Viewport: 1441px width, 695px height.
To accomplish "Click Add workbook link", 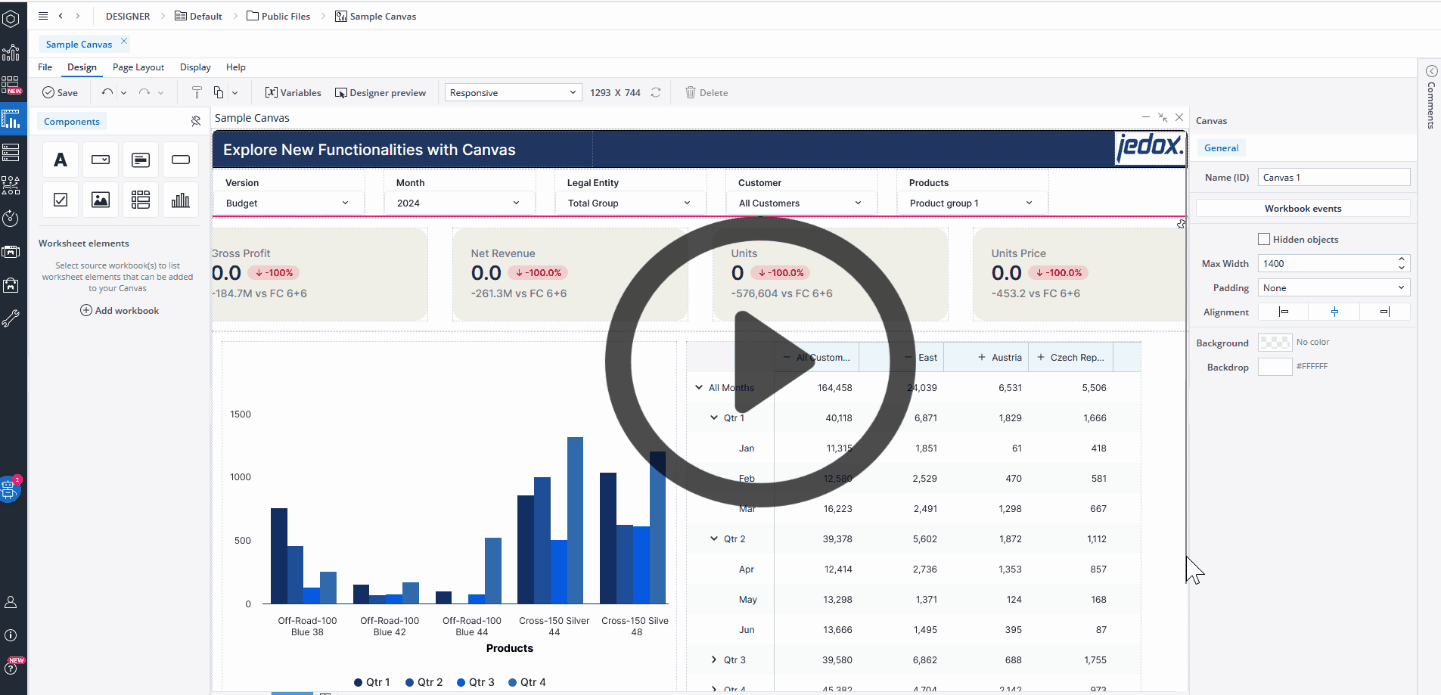I will pyautogui.click(x=119, y=311).
